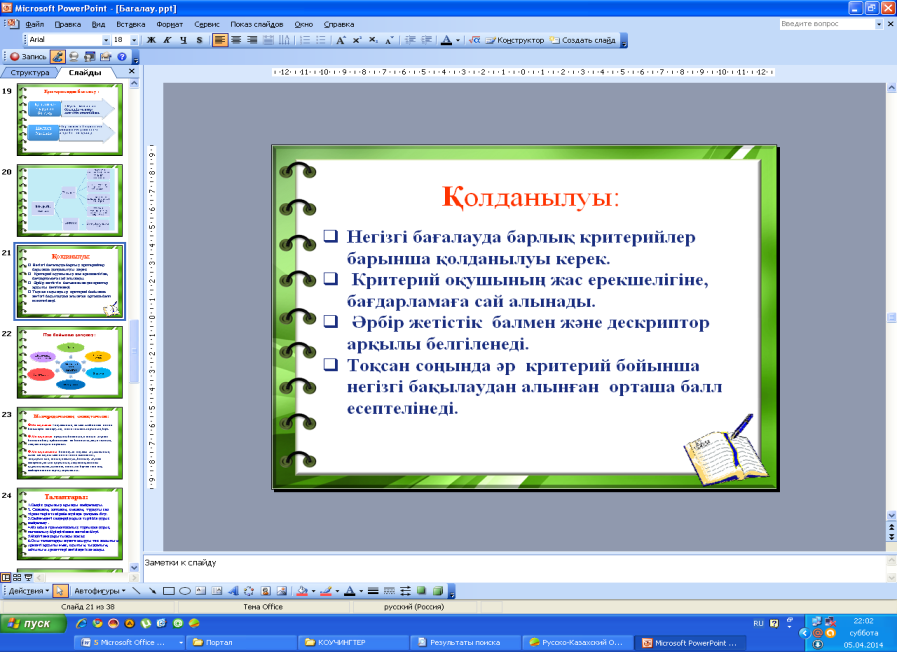Apply superscript formatting
The width and height of the screenshot is (897, 652).
(357, 40)
